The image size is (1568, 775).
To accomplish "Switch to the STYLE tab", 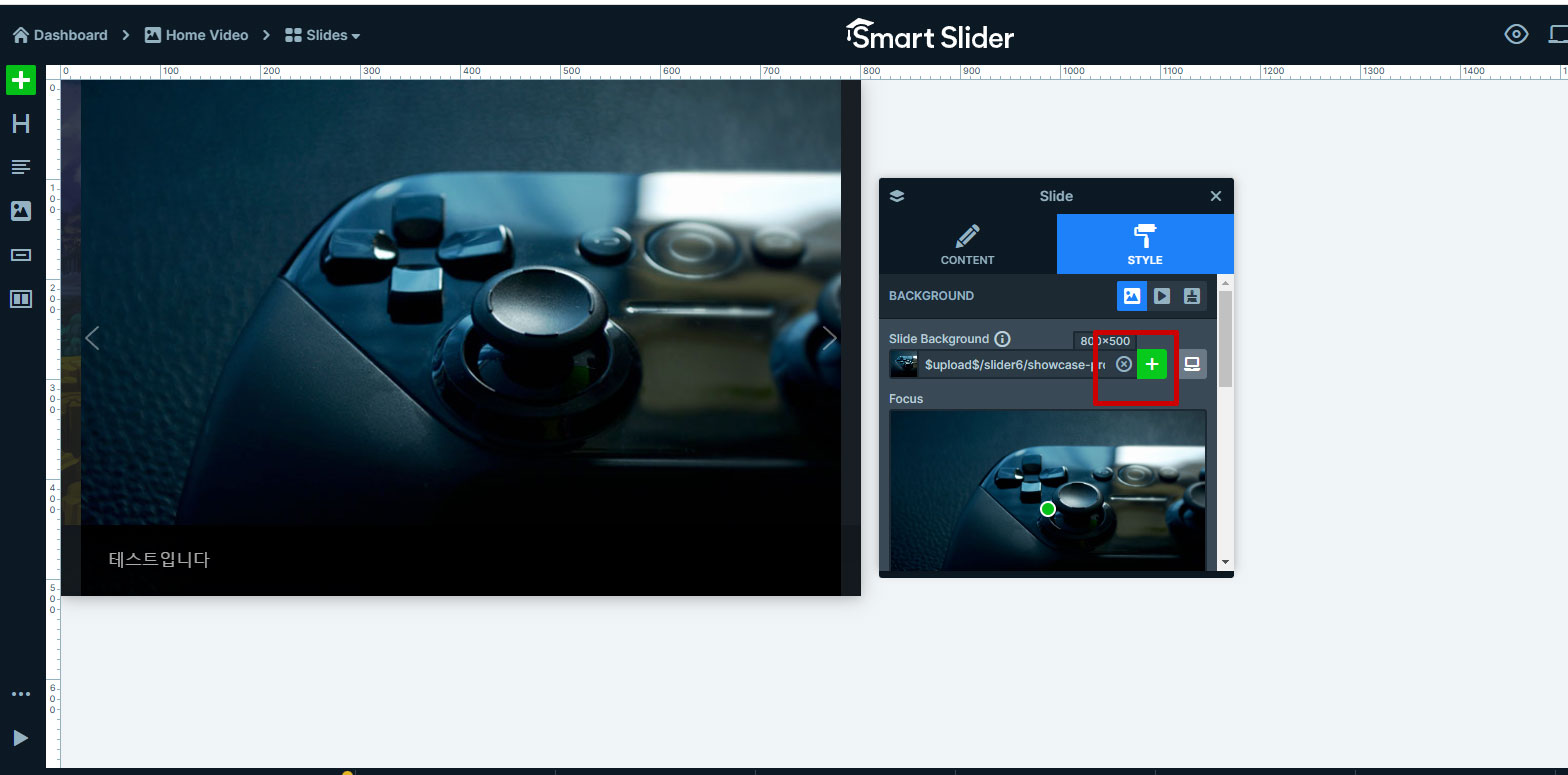I will pyautogui.click(x=1145, y=244).
